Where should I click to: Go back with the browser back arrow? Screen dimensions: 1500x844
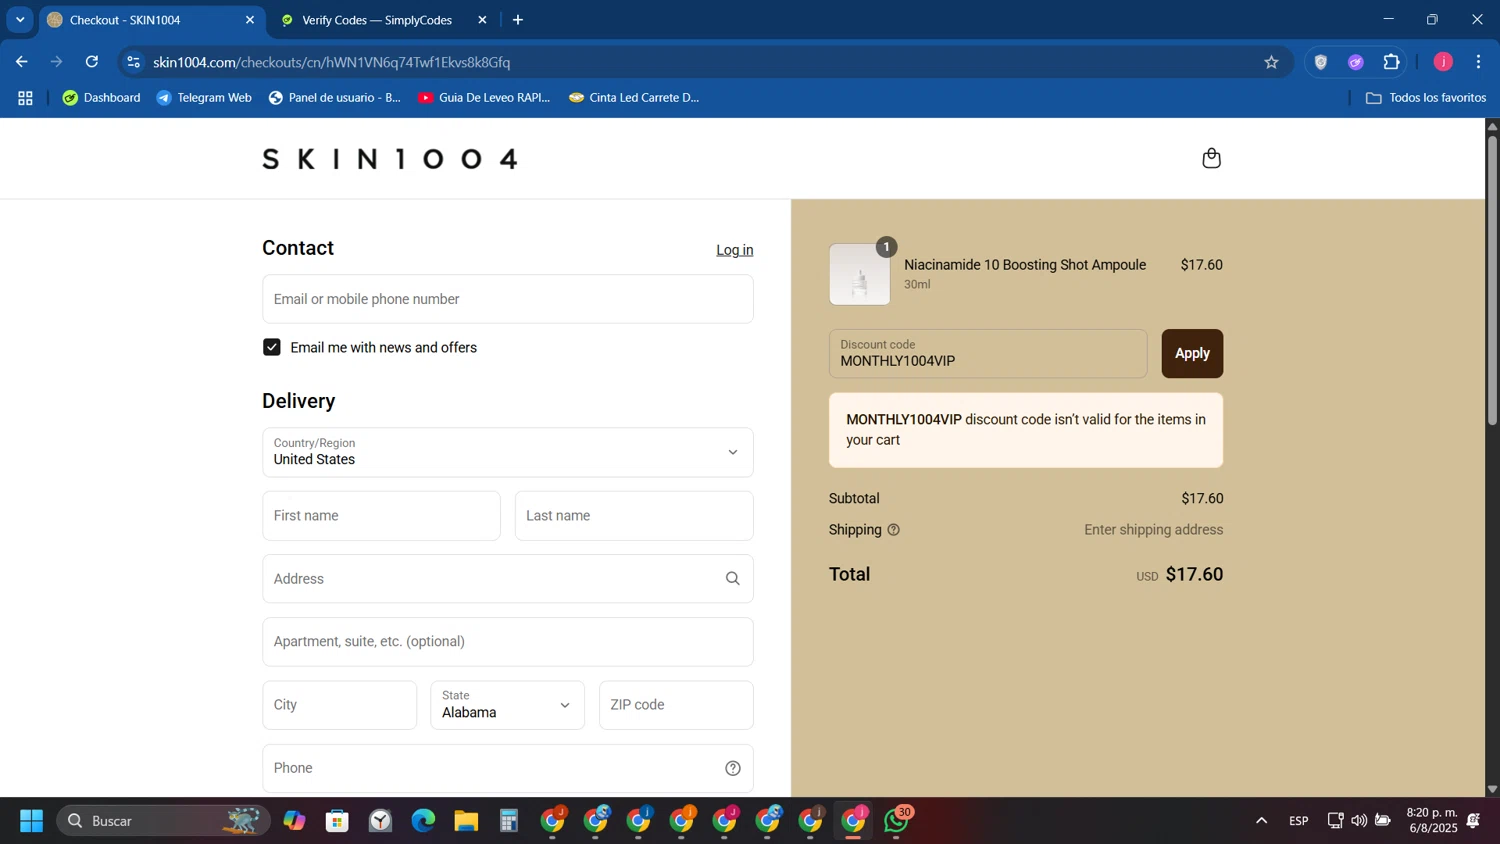pos(21,62)
